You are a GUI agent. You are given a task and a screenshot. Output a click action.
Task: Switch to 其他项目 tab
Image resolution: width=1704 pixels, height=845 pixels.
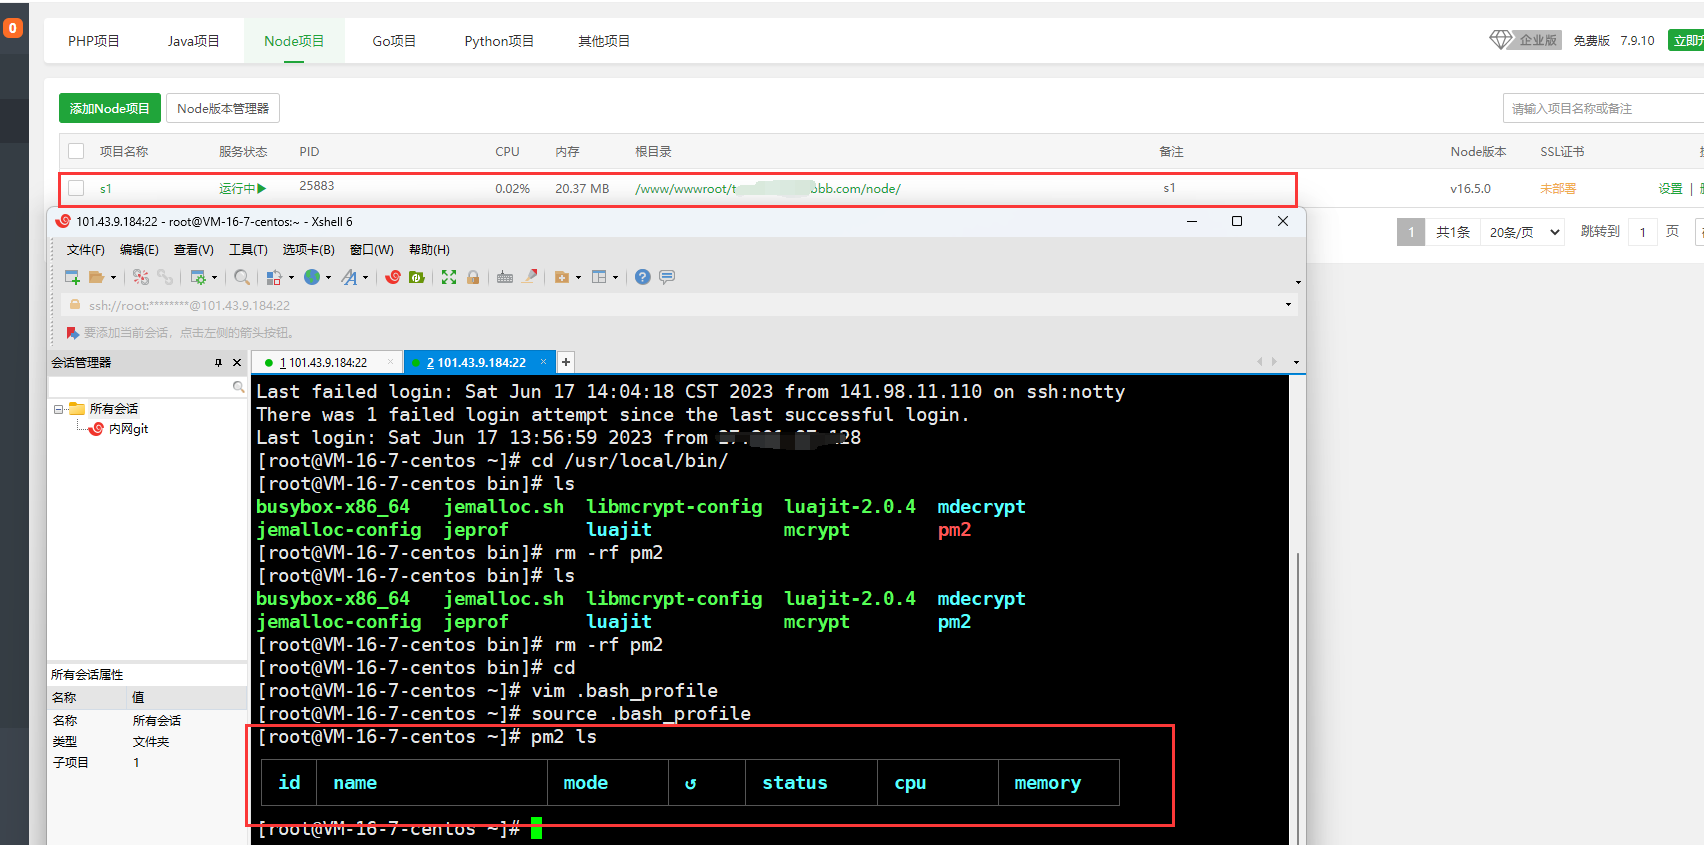click(x=604, y=41)
